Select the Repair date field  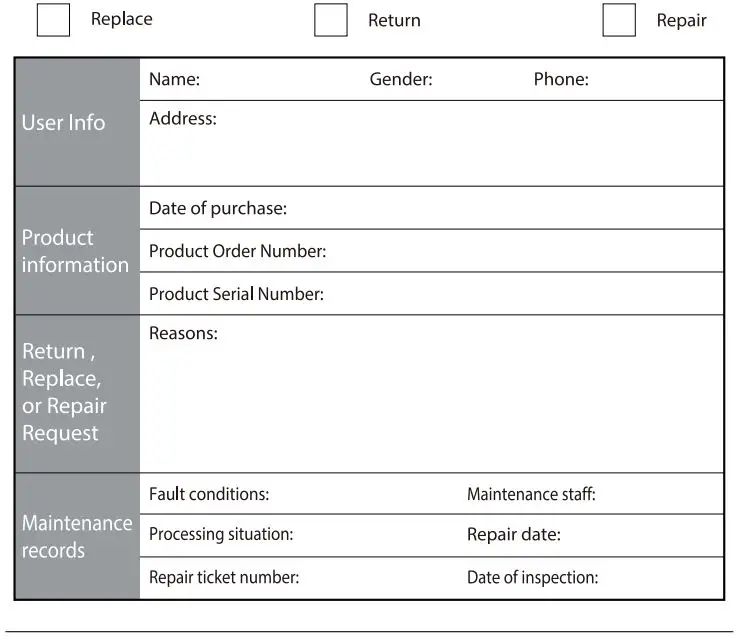pos(640,535)
